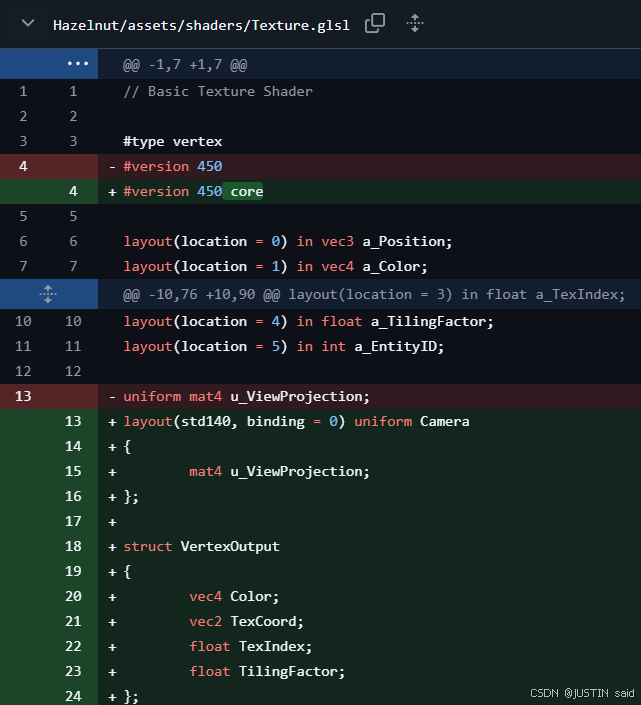Click the highlighted "core" token
This screenshot has height=705, width=641.
pos(246,191)
